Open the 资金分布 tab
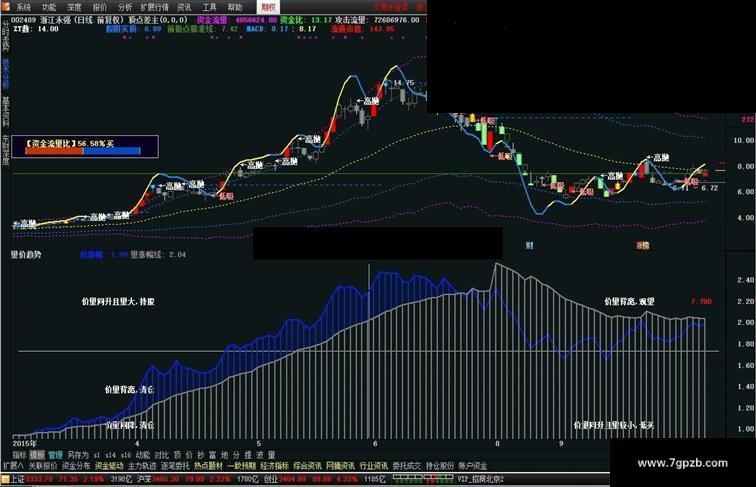This screenshot has width=756, height=487. click(76, 466)
